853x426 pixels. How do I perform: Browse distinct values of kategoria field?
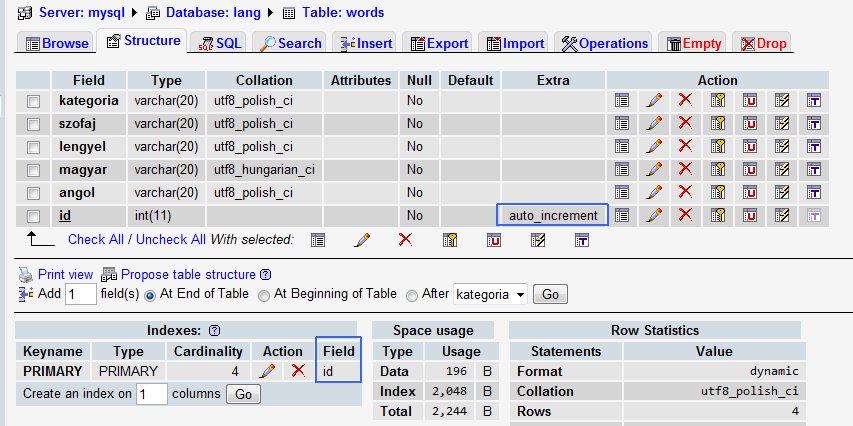[621, 100]
